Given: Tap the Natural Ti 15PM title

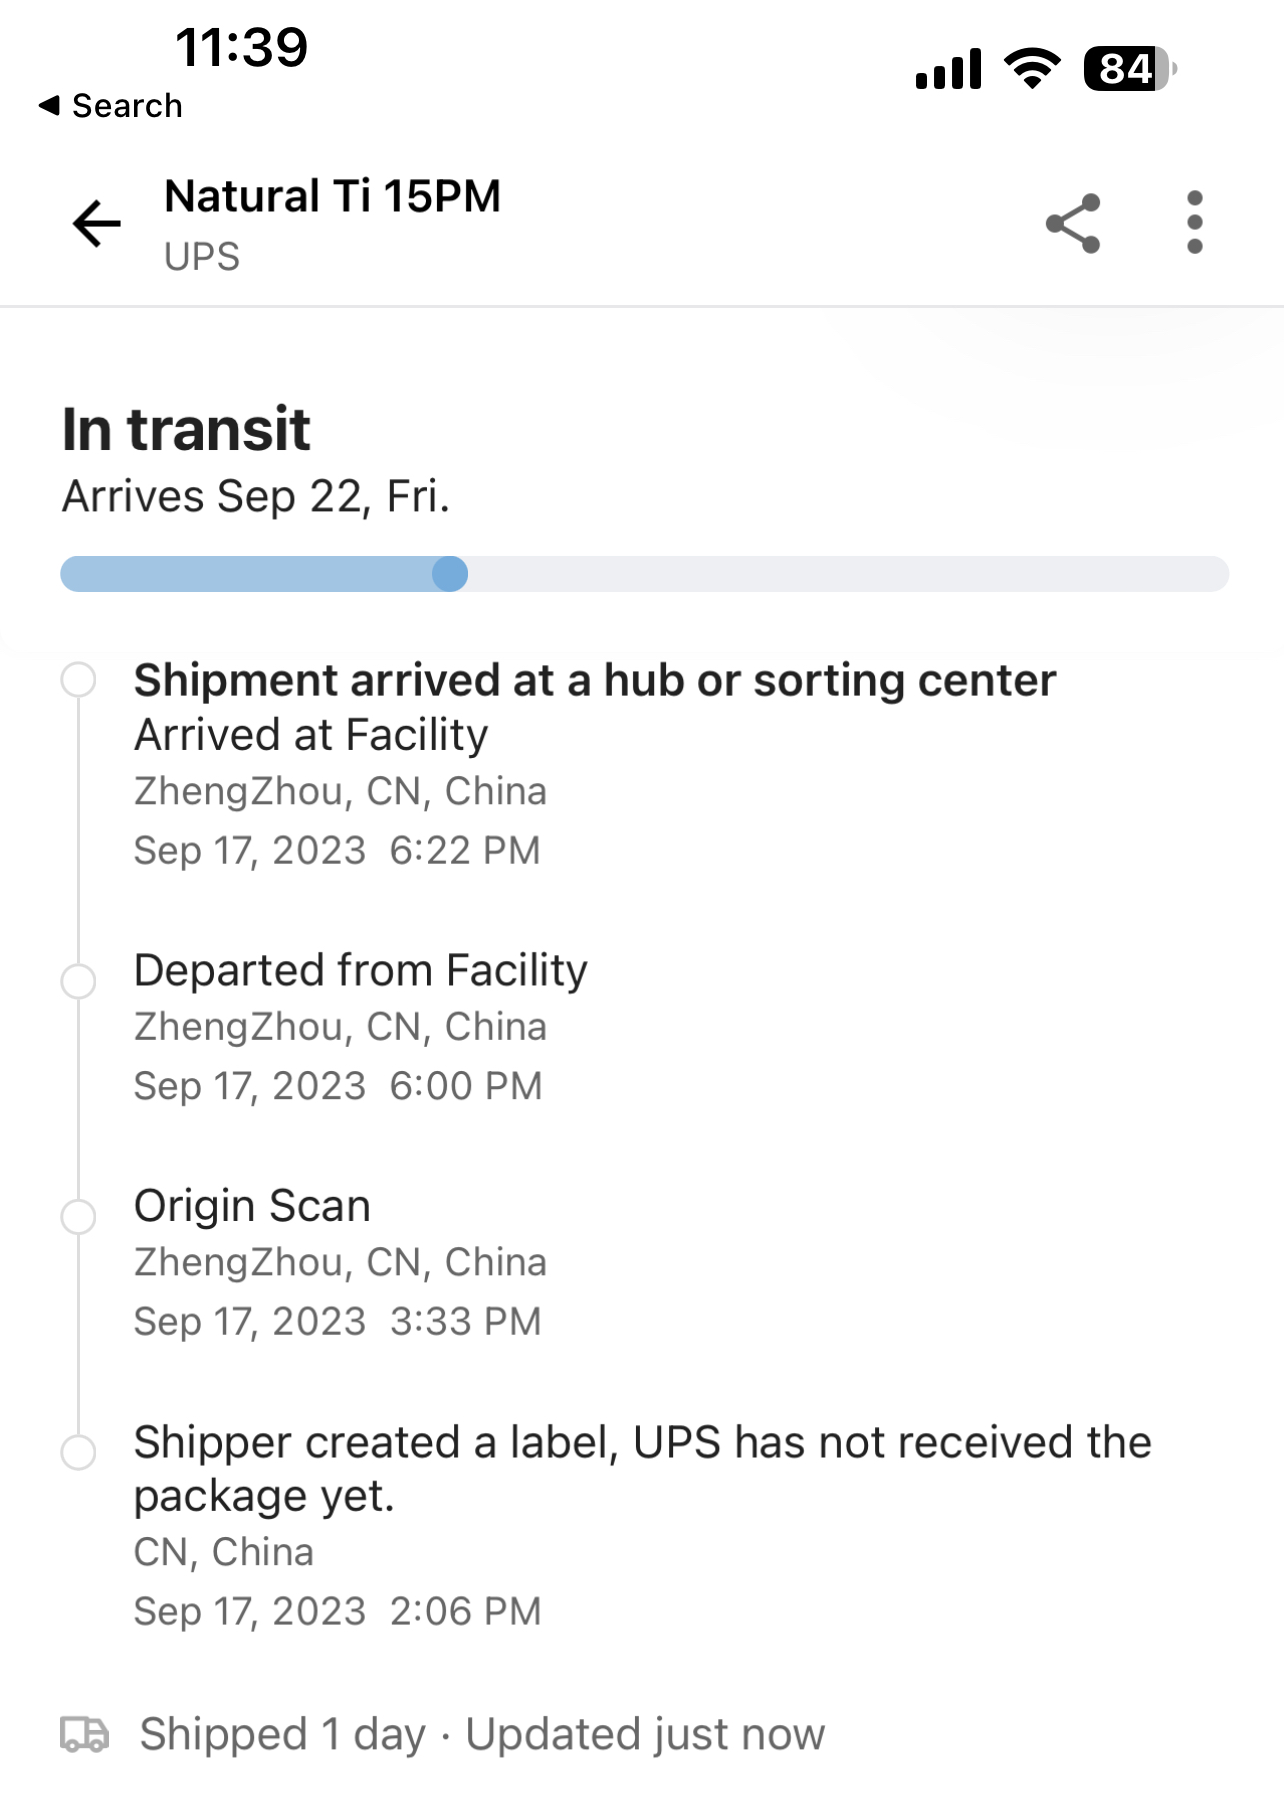Looking at the screenshot, I should click(332, 196).
